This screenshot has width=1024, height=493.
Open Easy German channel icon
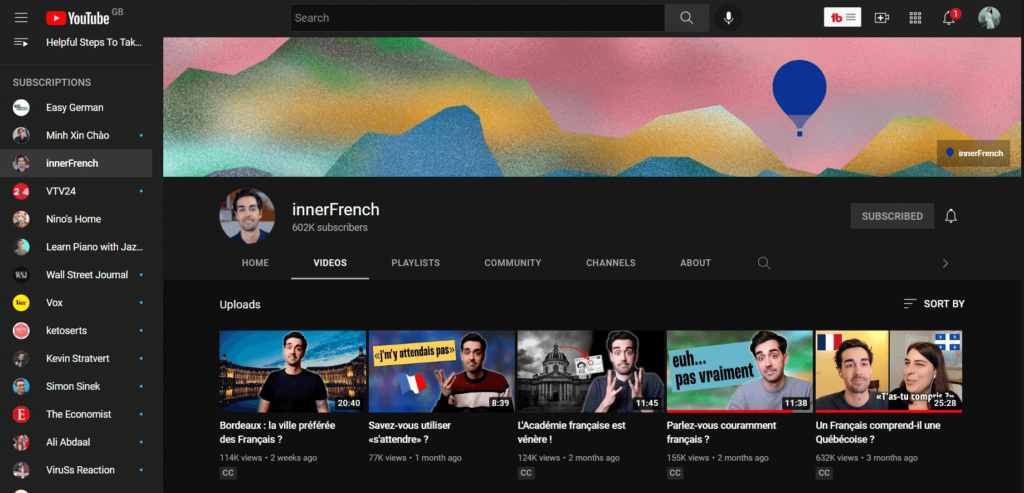(x=21, y=108)
